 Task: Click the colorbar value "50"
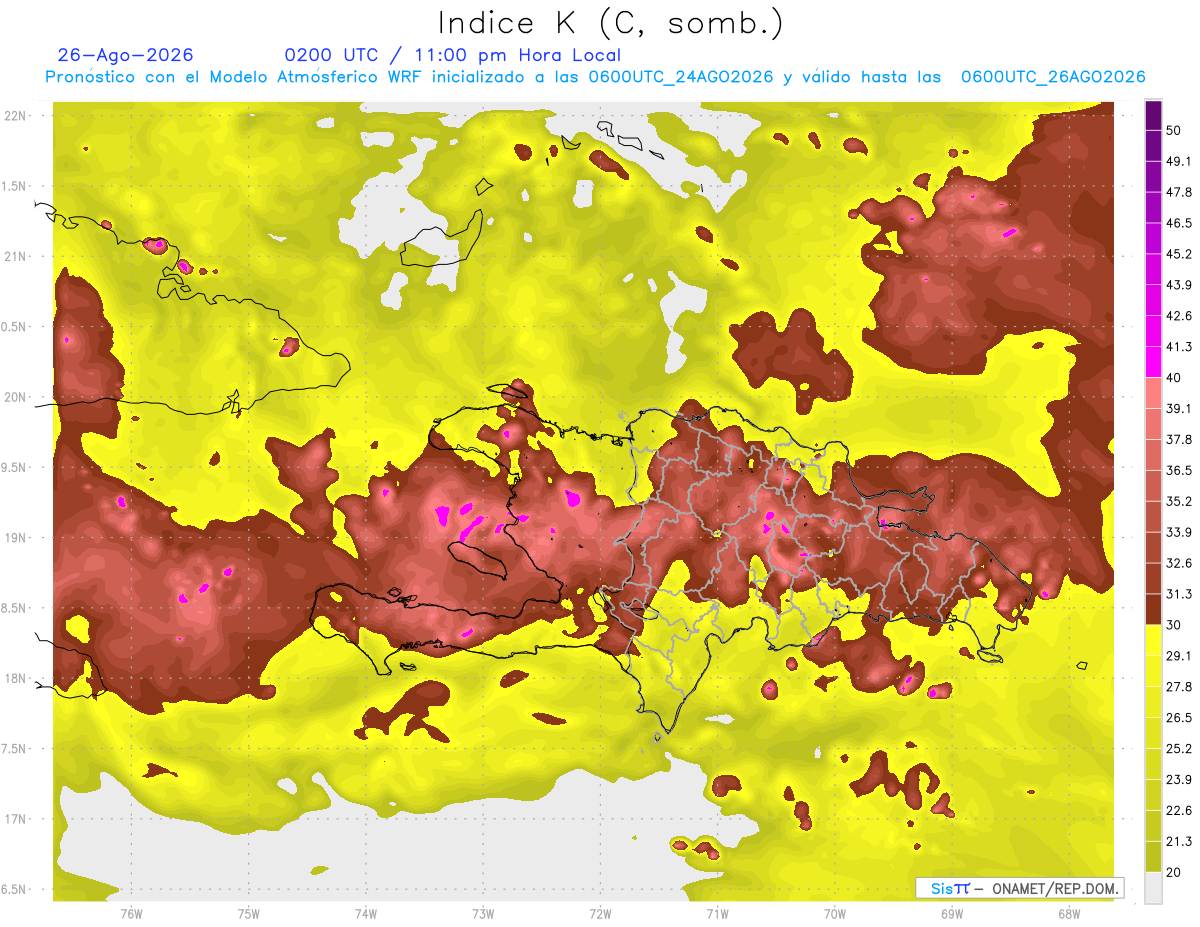1174,130
